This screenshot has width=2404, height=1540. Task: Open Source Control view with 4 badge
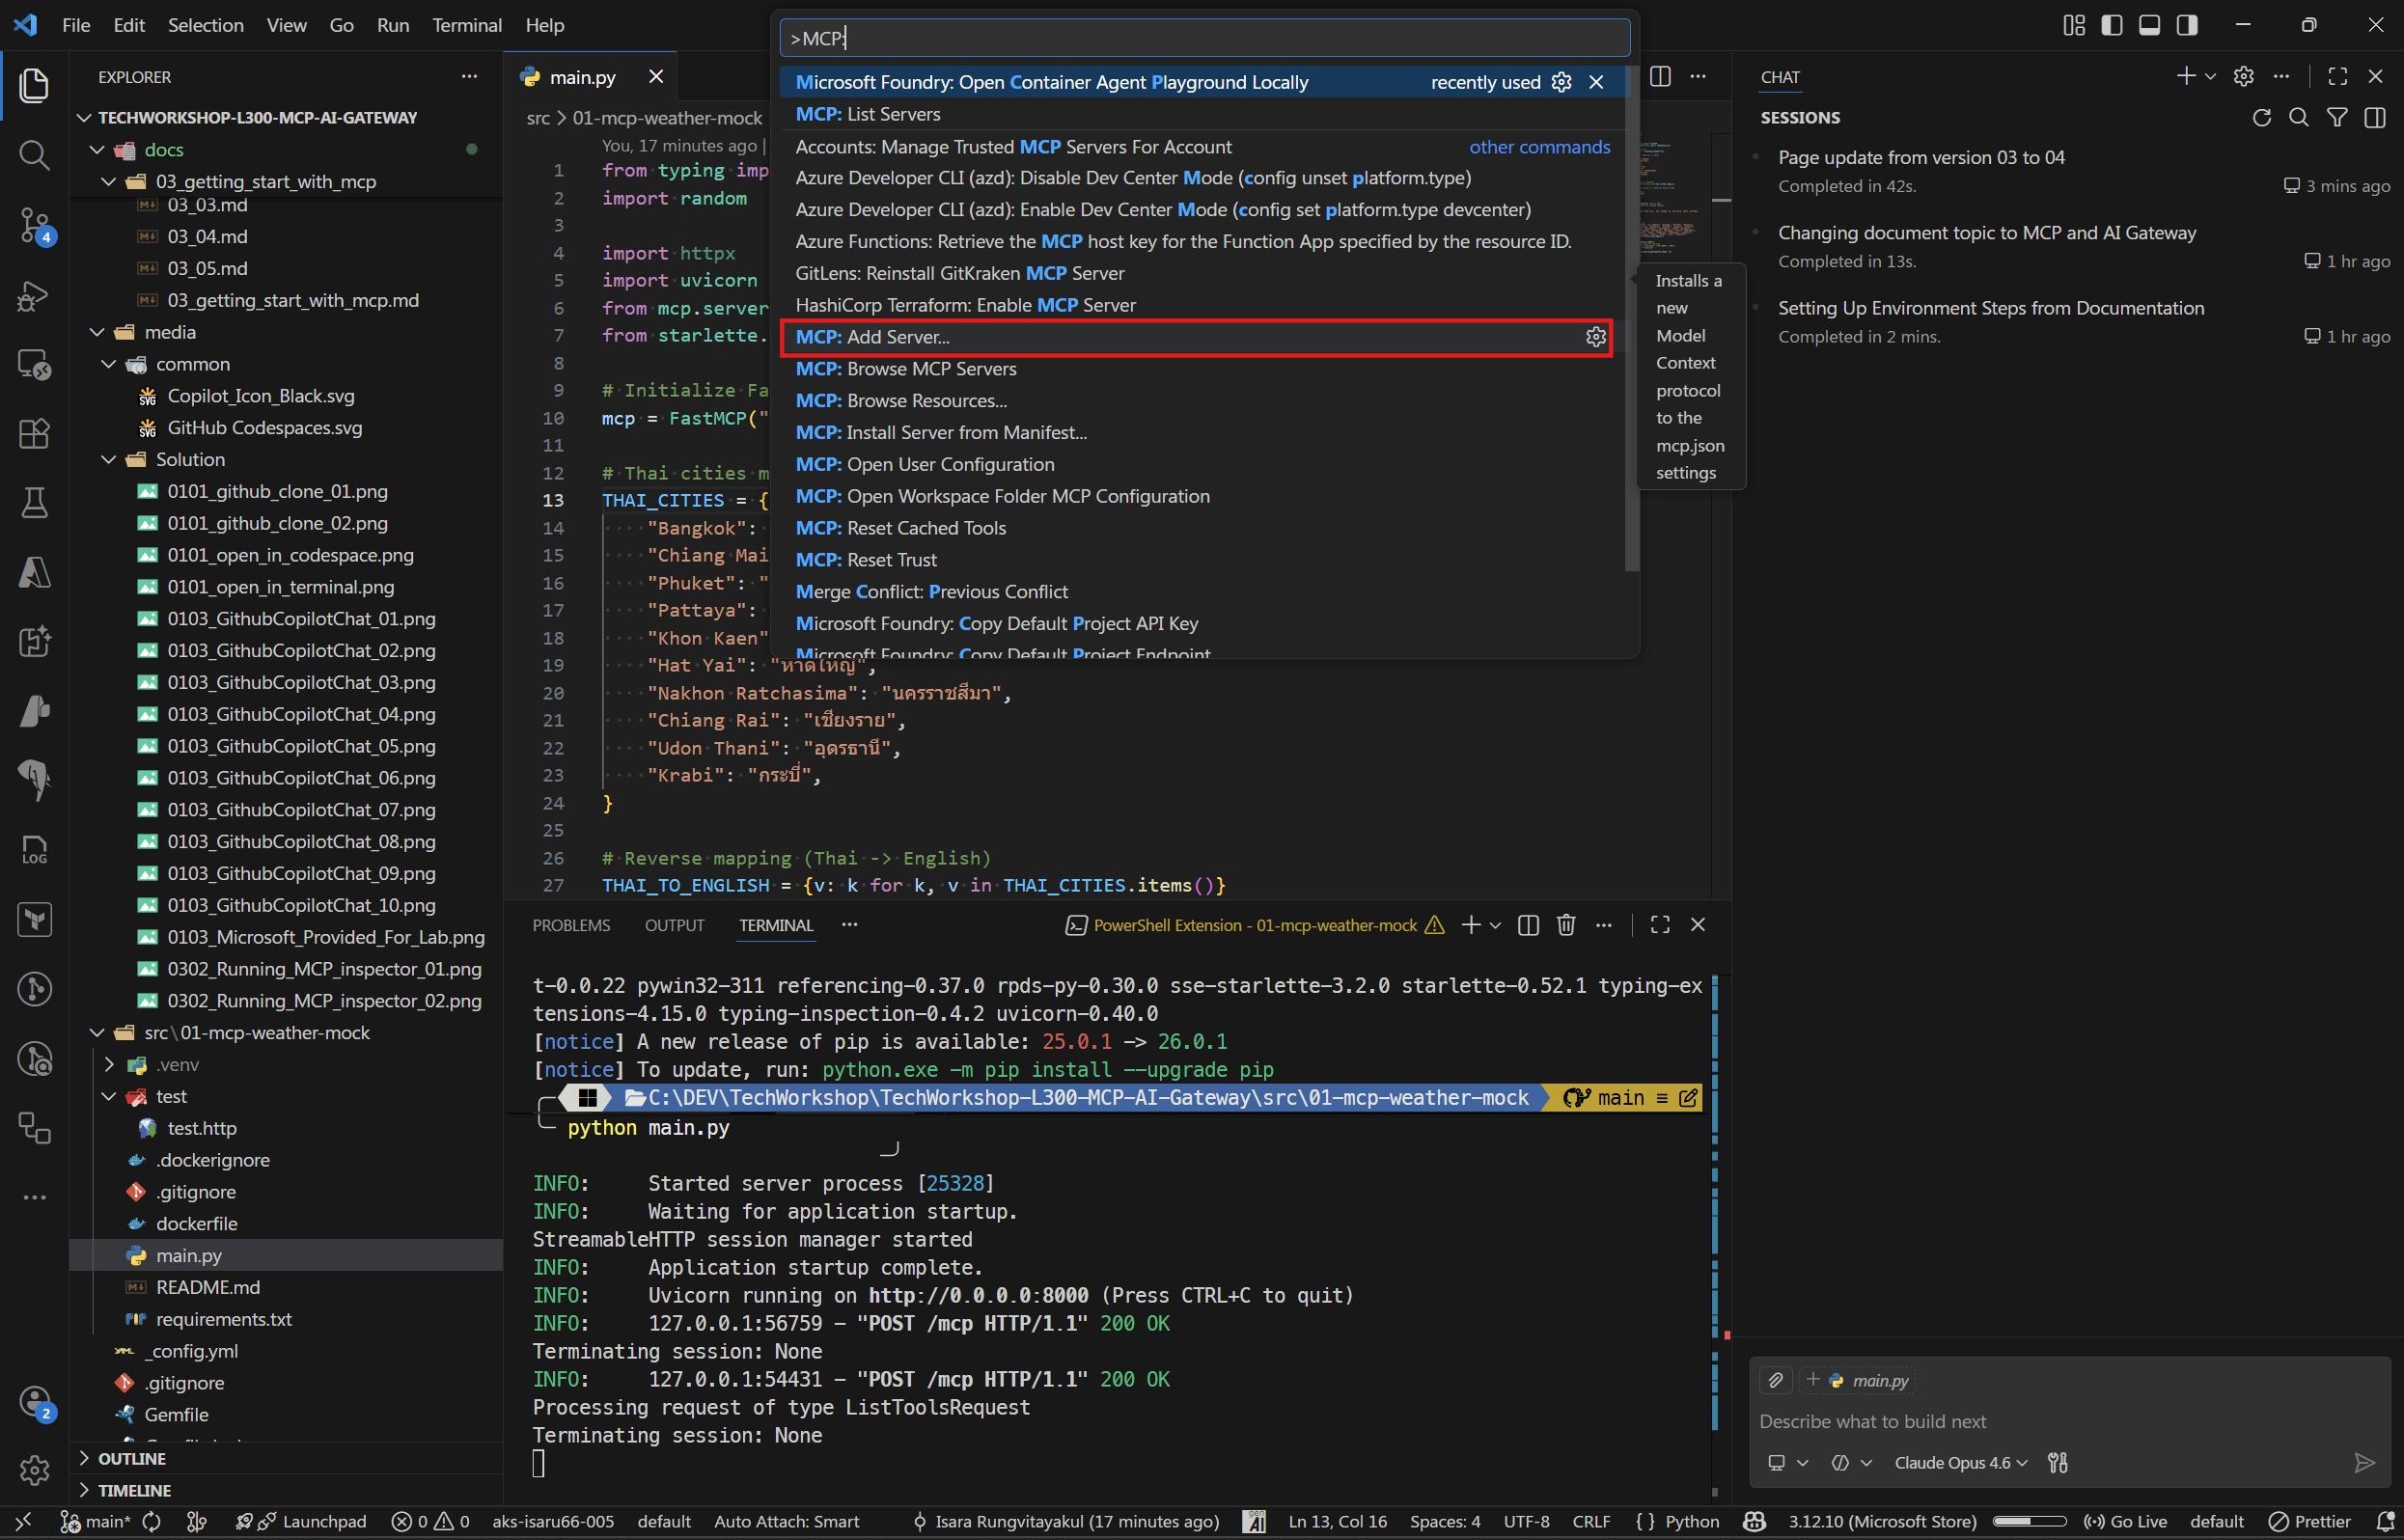(x=34, y=225)
